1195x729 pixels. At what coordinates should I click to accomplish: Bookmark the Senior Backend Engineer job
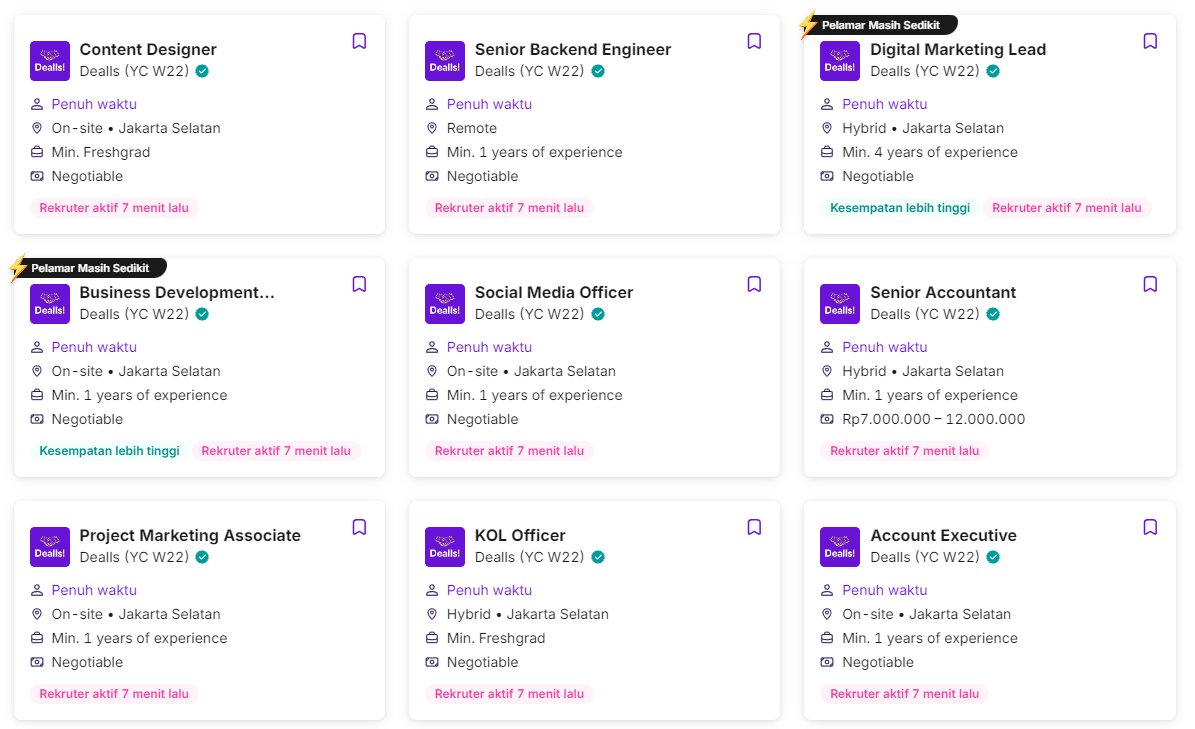754,41
